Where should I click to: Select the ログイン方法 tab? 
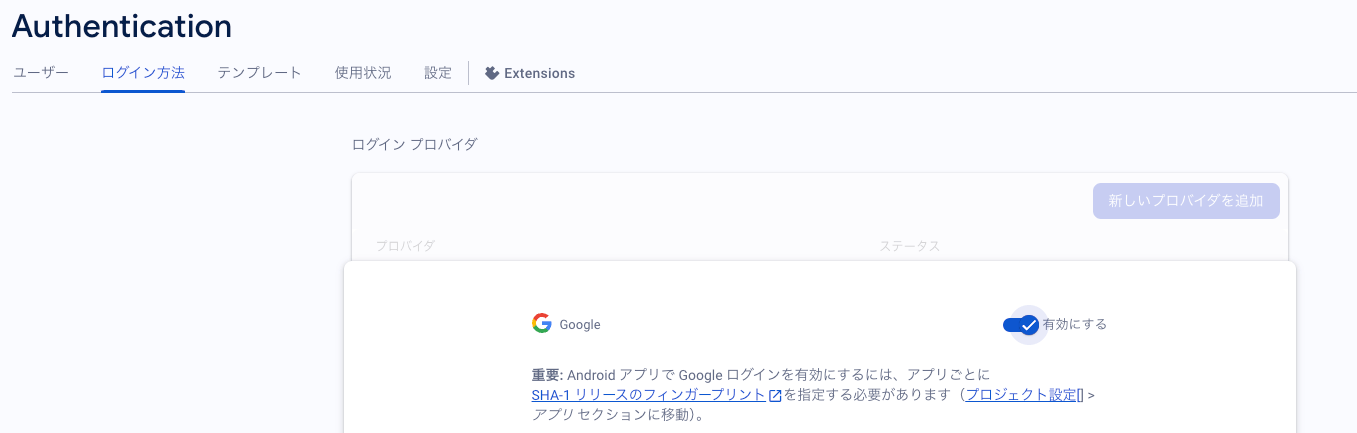[143, 73]
